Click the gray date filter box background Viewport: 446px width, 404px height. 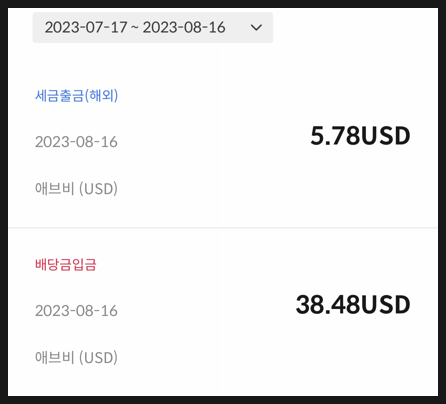pyautogui.click(x=153, y=27)
